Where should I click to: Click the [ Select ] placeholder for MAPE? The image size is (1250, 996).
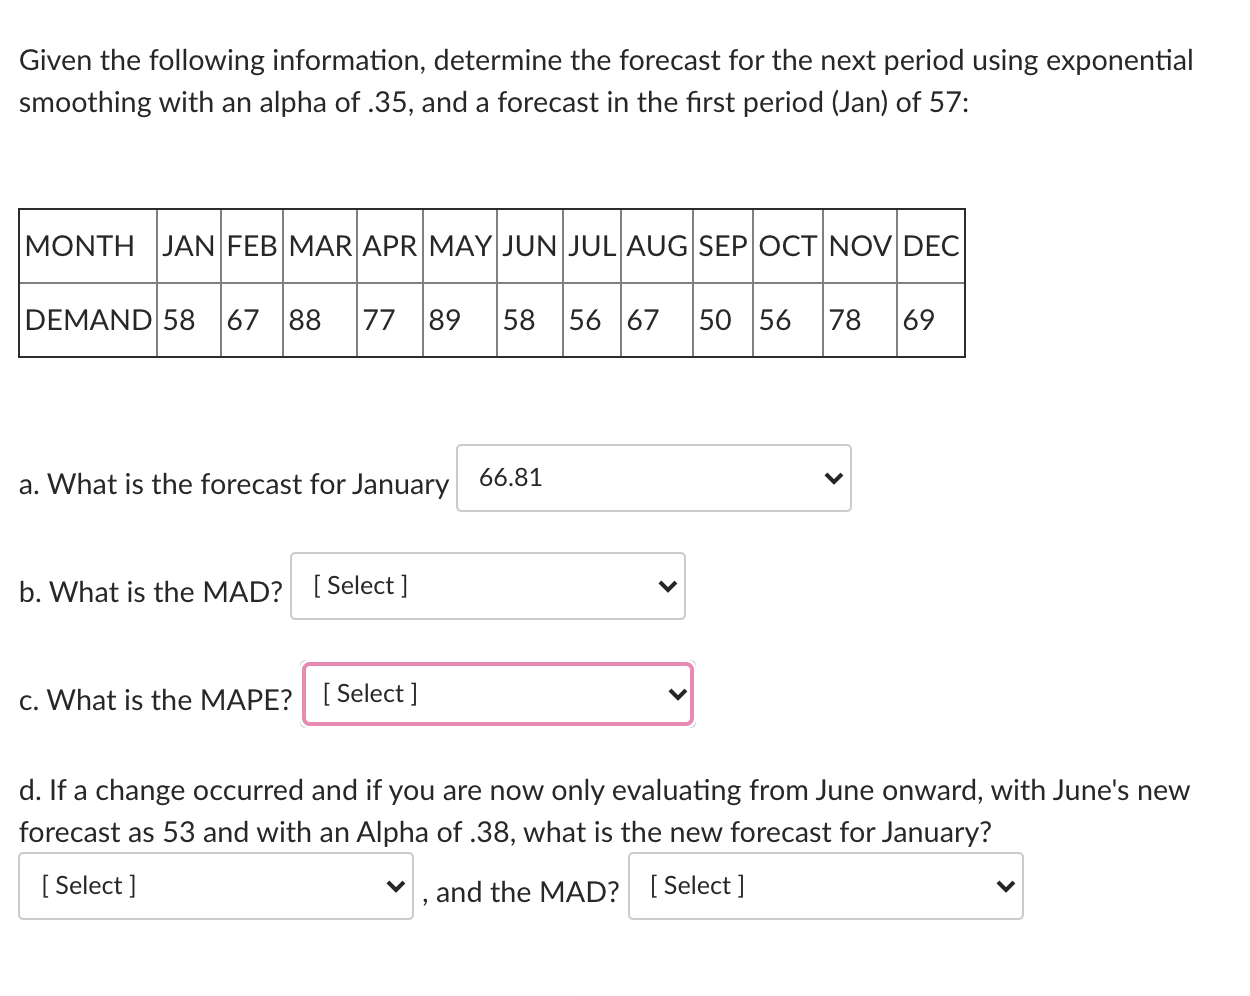coord(368,693)
